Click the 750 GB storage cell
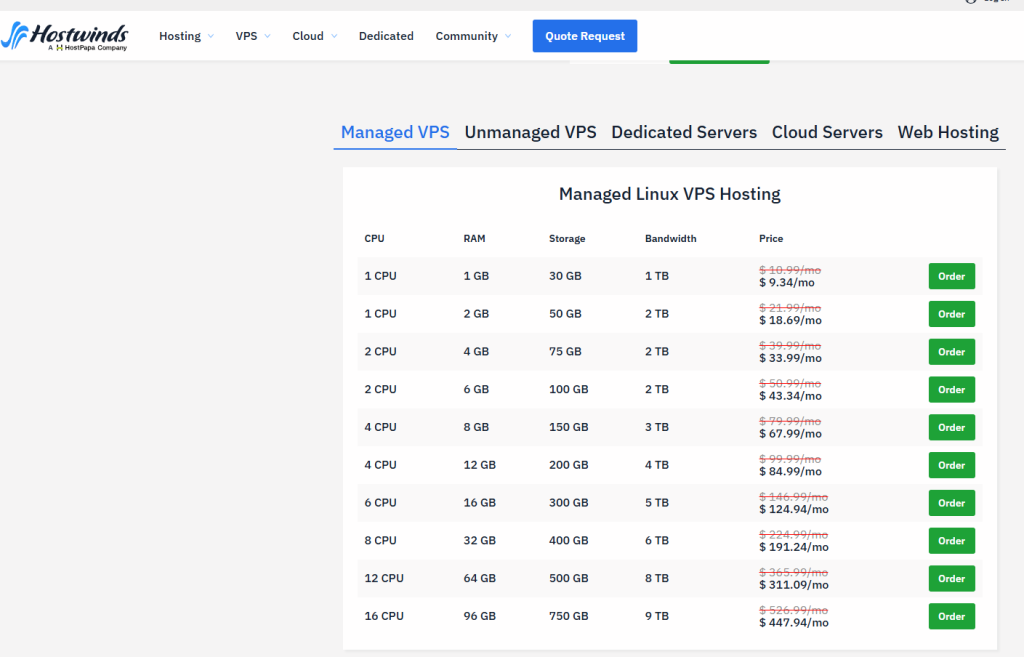The height and width of the screenshot is (657, 1024). pyautogui.click(x=568, y=616)
